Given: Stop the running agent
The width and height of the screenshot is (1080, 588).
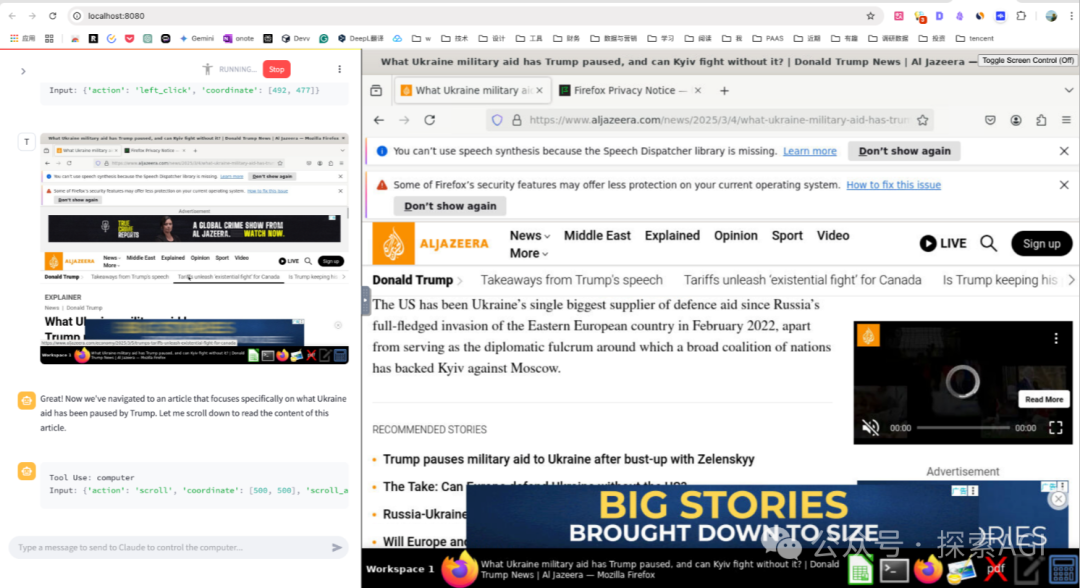Looking at the screenshot, I should 276,69.
